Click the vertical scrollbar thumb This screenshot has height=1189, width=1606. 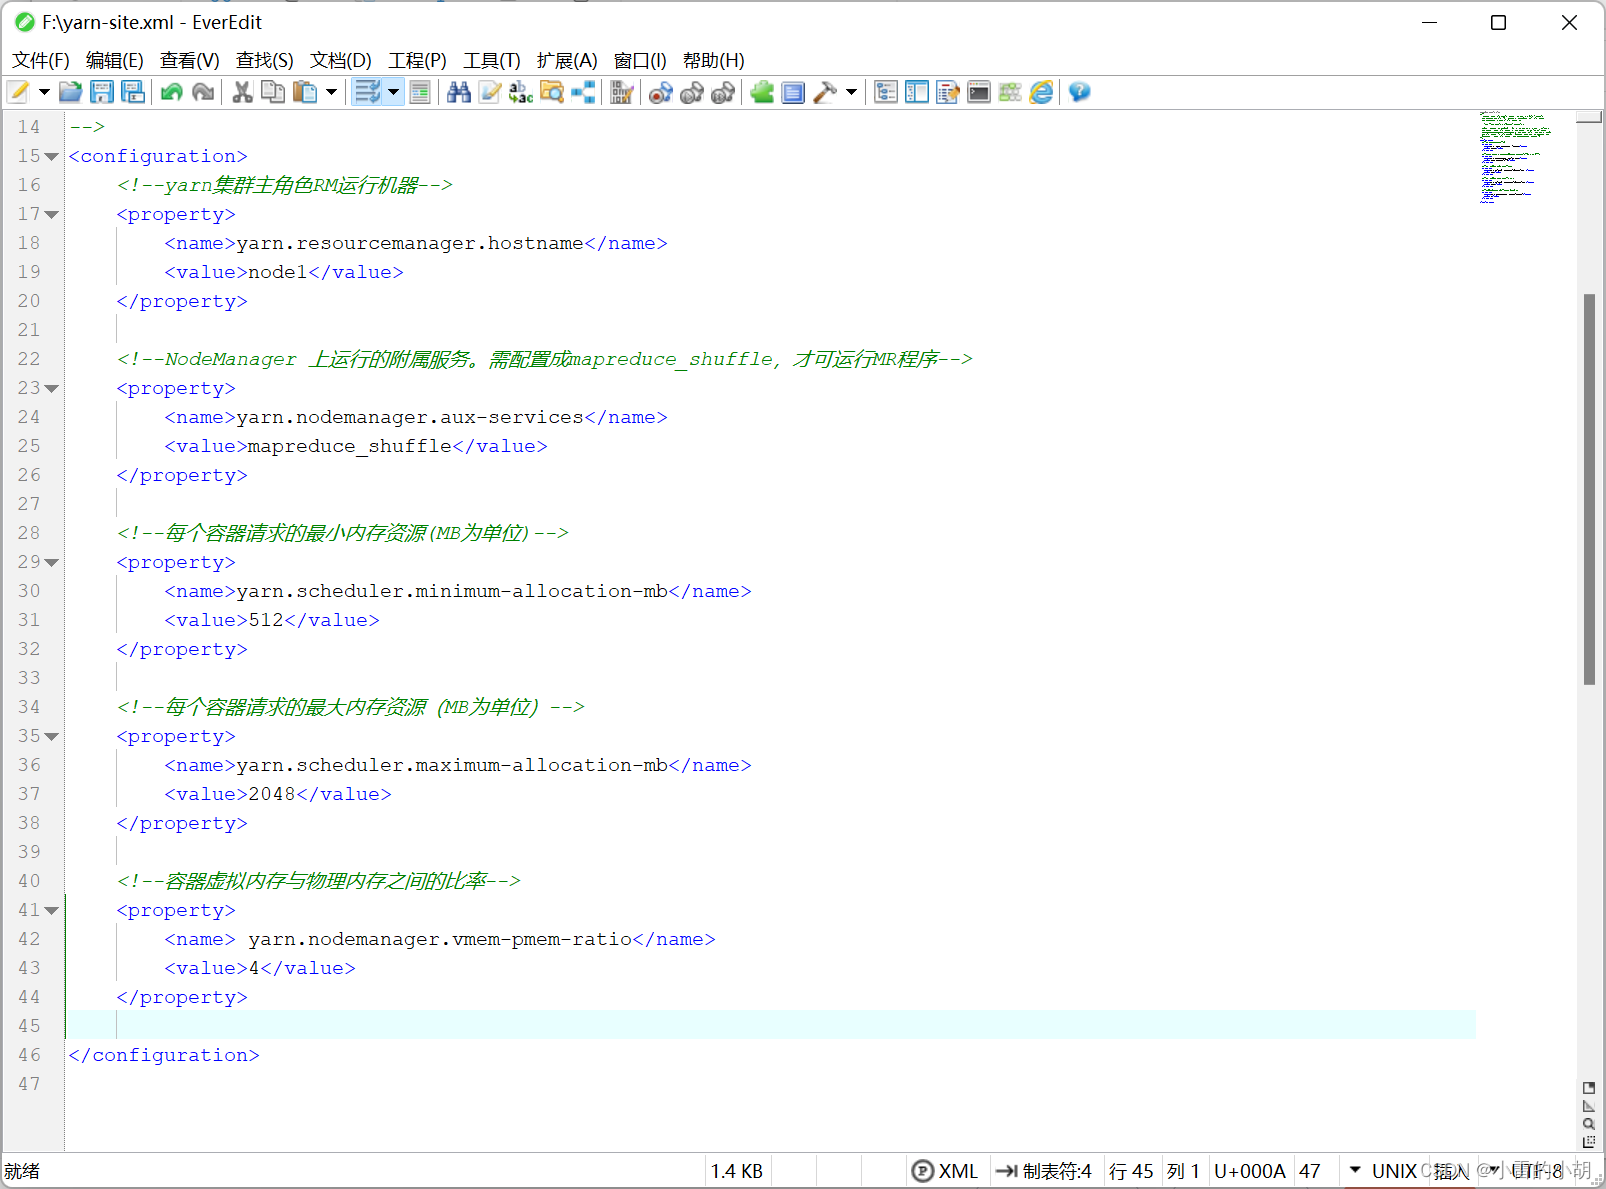[x=1589, y=489]
